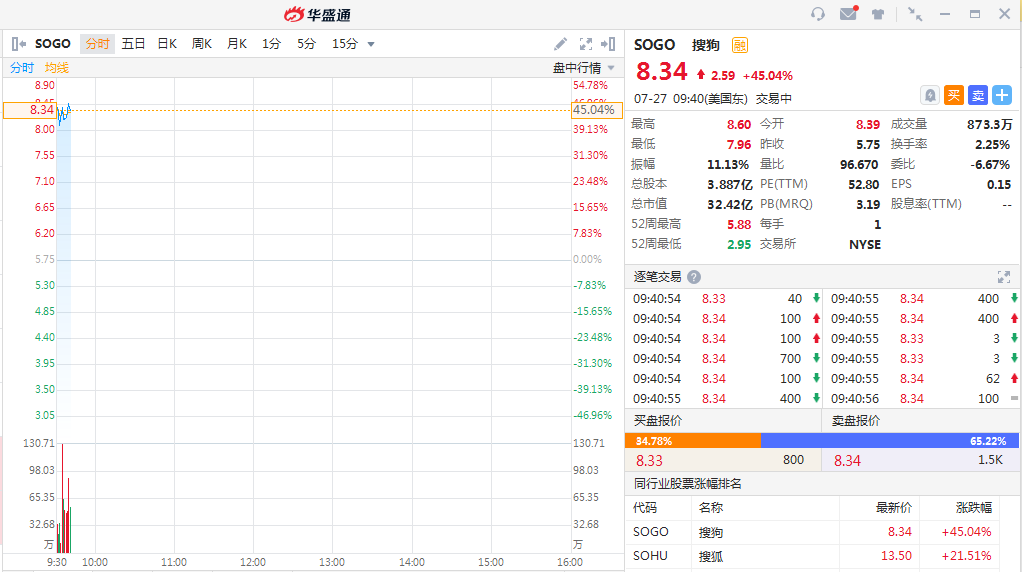The height and width of the screenshot is (572, 1022).
Task: Expand chart to fullscreen
Action: (586, 44)
